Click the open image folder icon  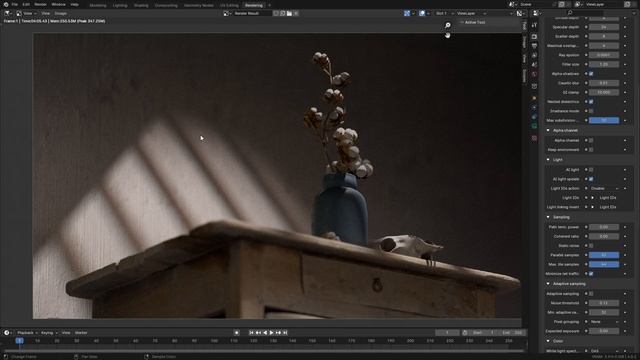click(289, 13)
